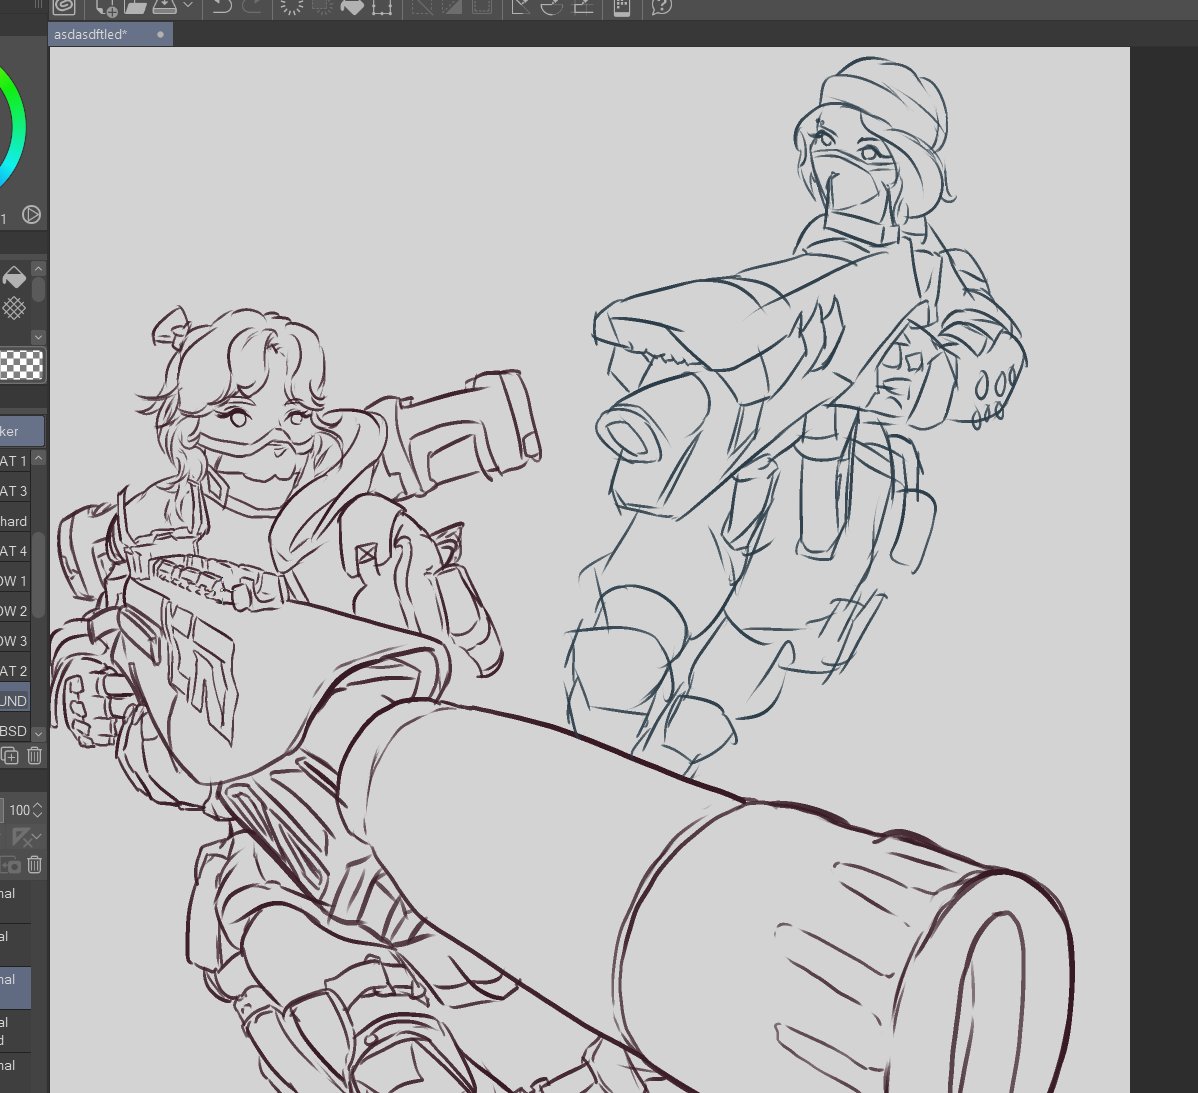Clear outside selection icon
Screen dimensions: 1198x1093
(322, 7)
